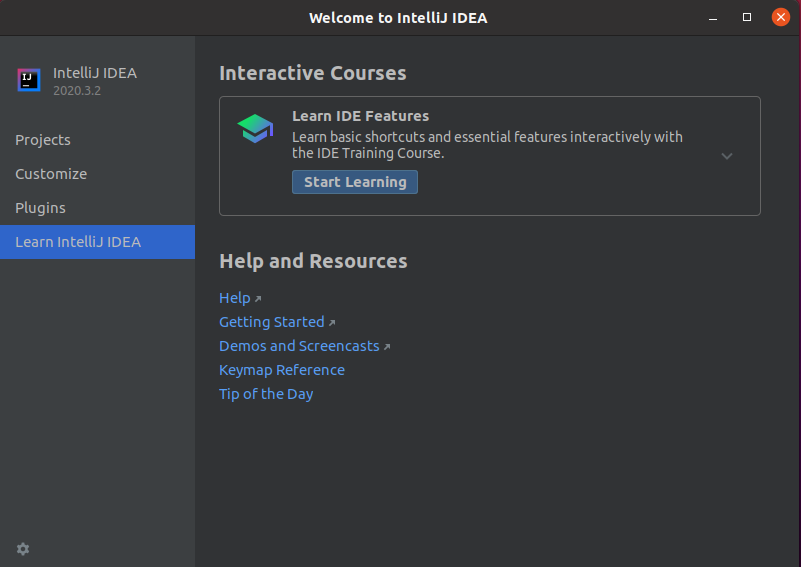The image size is (801, 567).
Task: Open the Keymap Reference link
Action: [282, 370]
